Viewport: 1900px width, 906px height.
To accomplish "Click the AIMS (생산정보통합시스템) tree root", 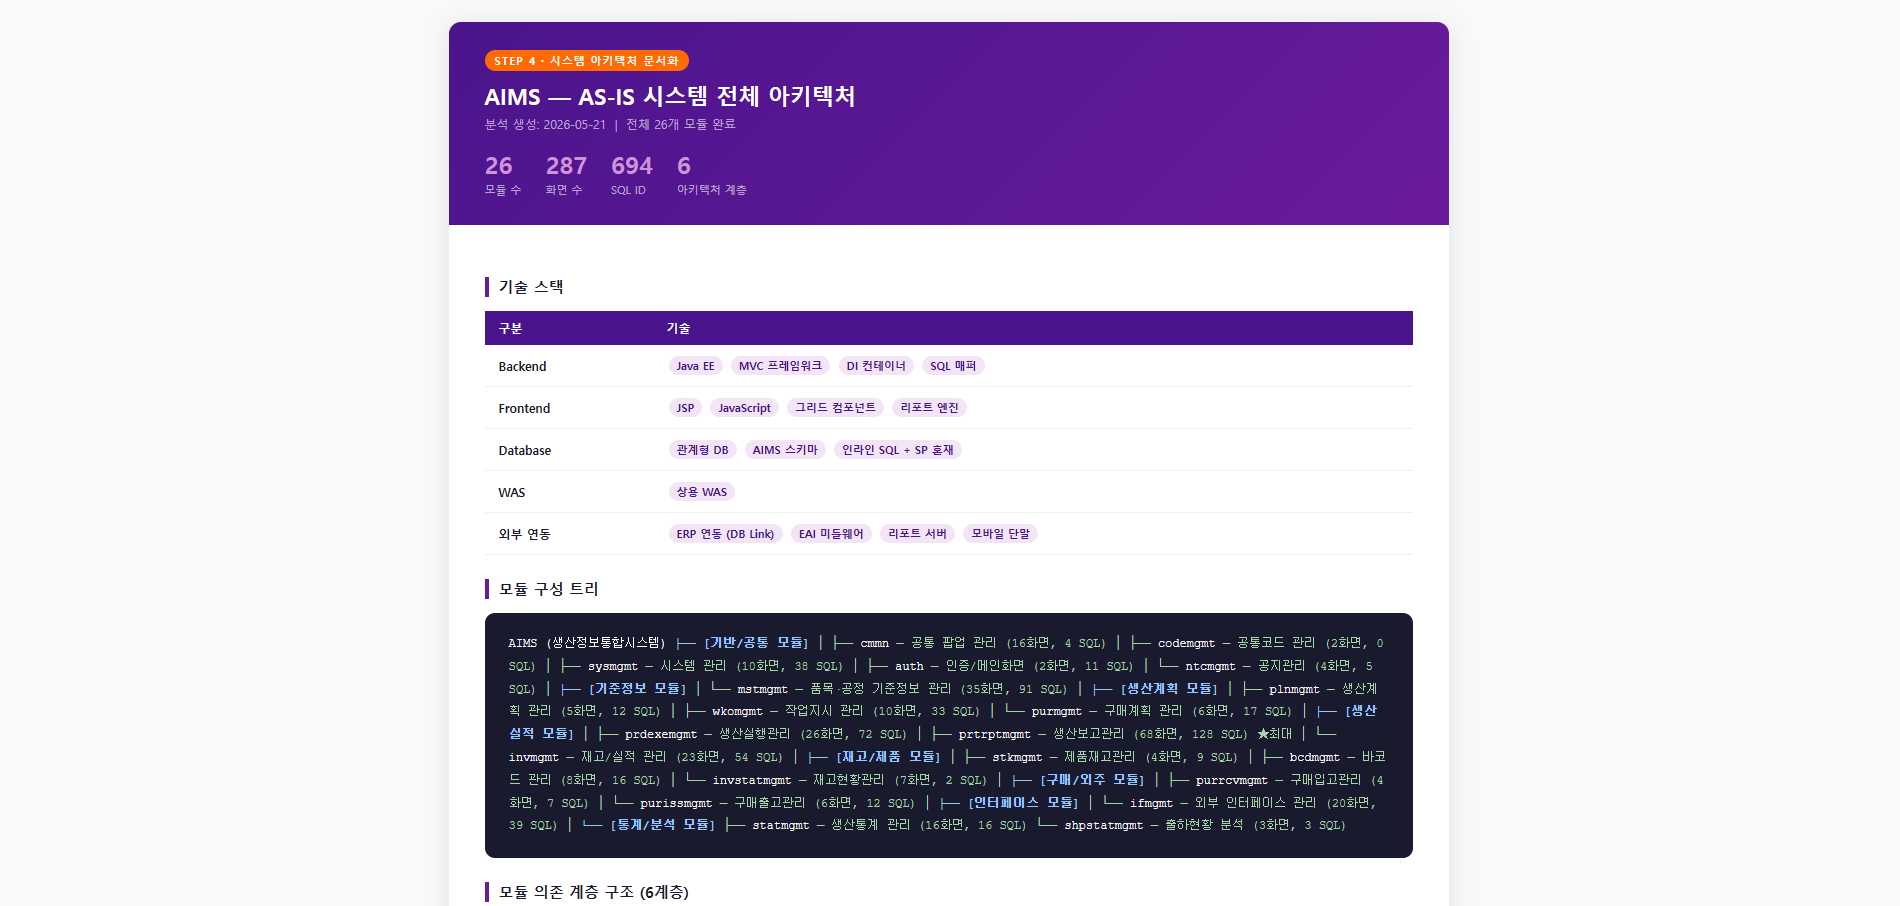I will pyautogui.click(x=586, y=643).
